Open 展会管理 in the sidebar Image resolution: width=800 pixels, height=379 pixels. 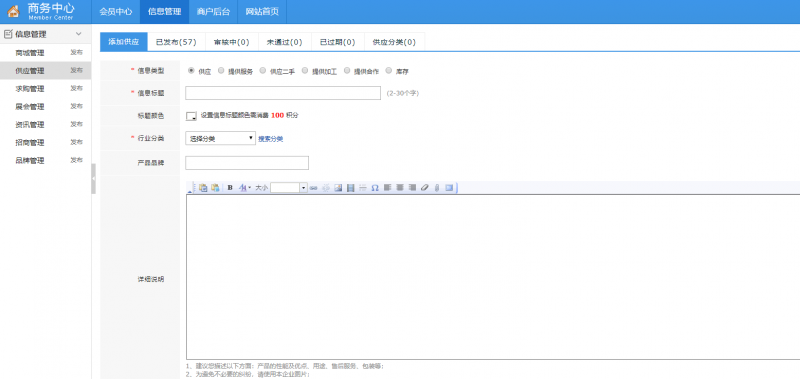(30, 106)
